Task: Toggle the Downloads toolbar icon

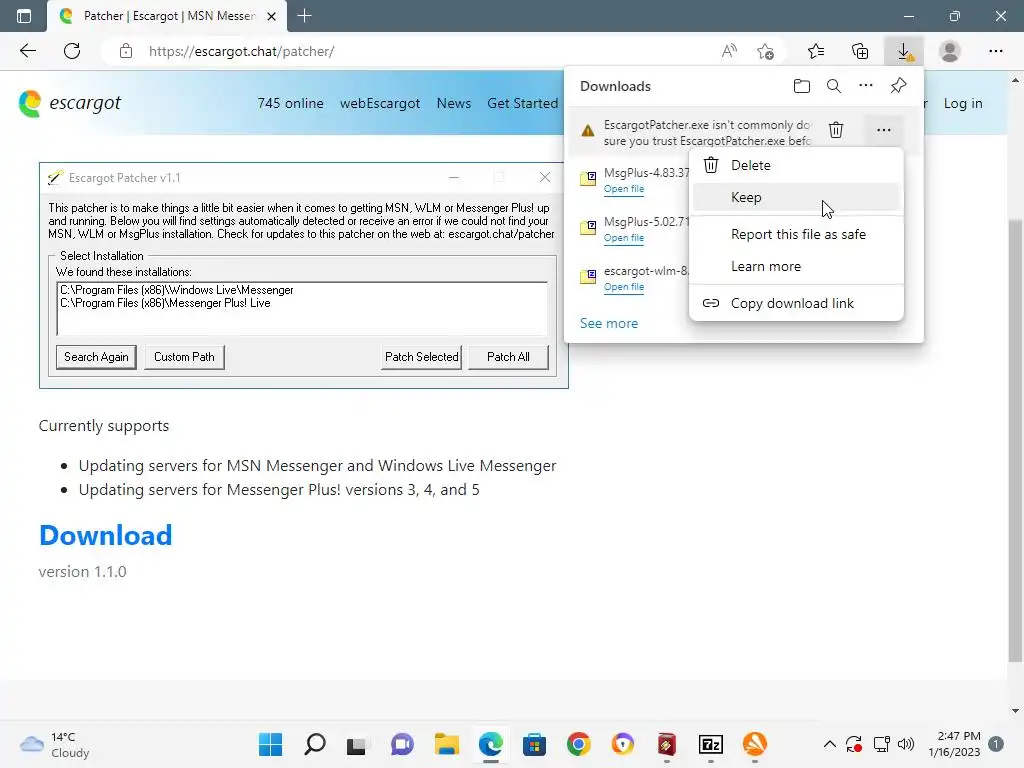Action: tap(904, 51)
